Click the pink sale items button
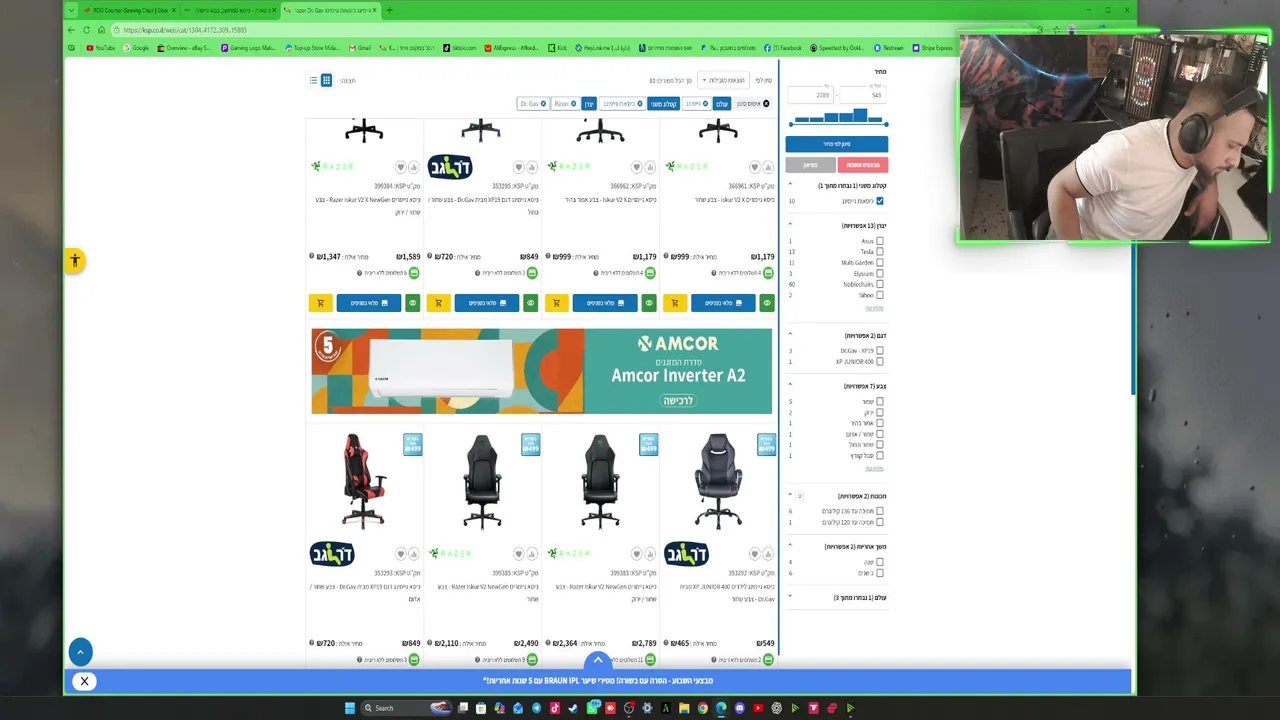1280x720 pixels. [863, 165]
